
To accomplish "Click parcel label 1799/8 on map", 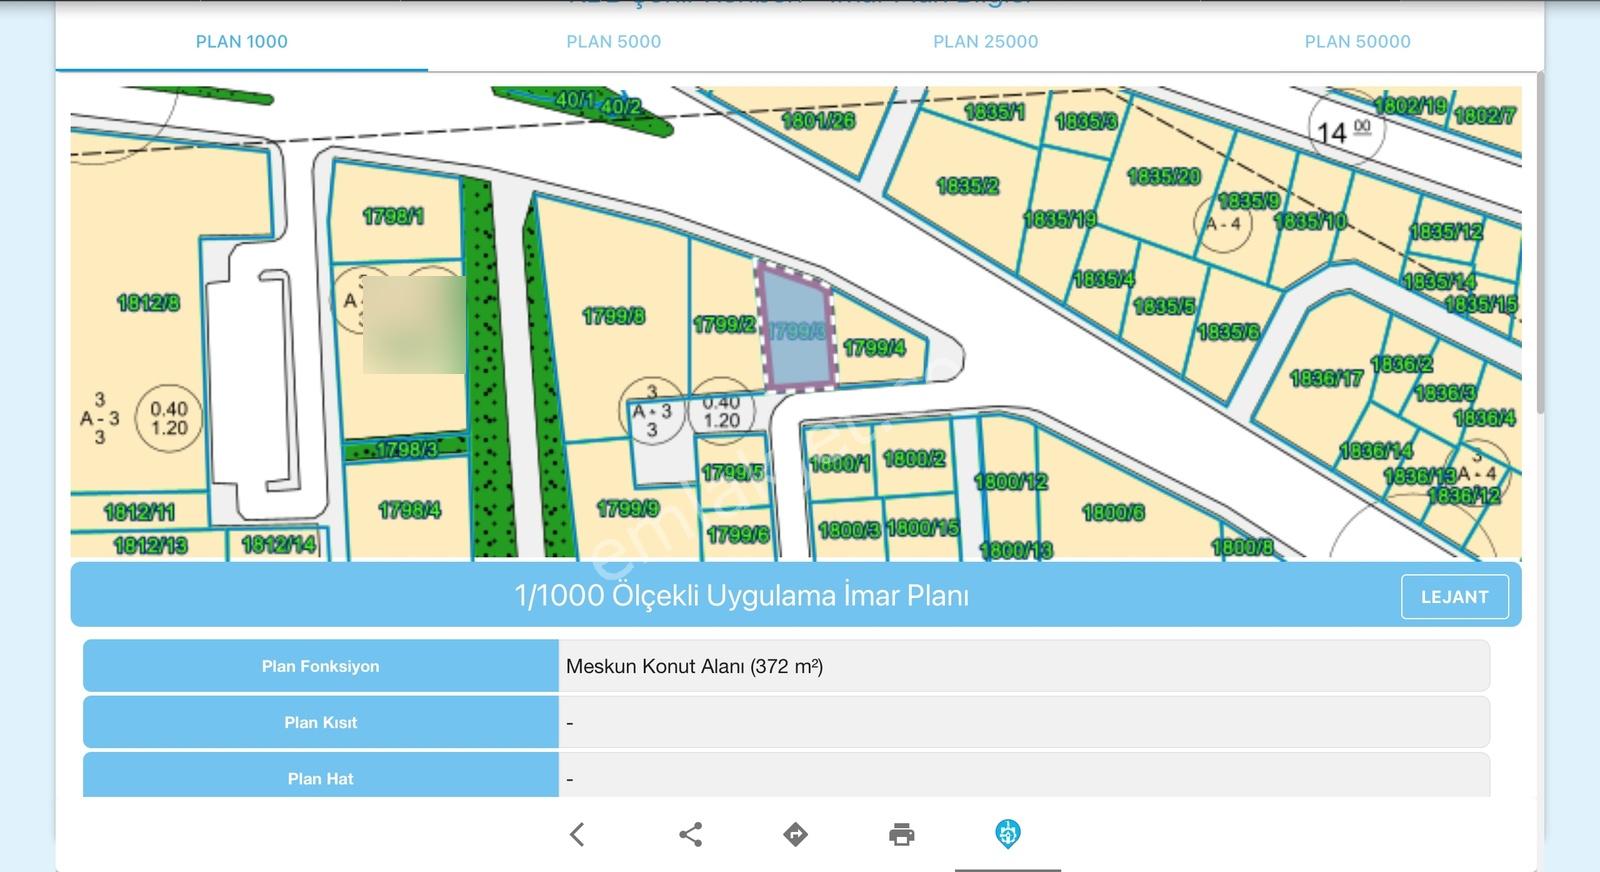I will coord(614,317).
